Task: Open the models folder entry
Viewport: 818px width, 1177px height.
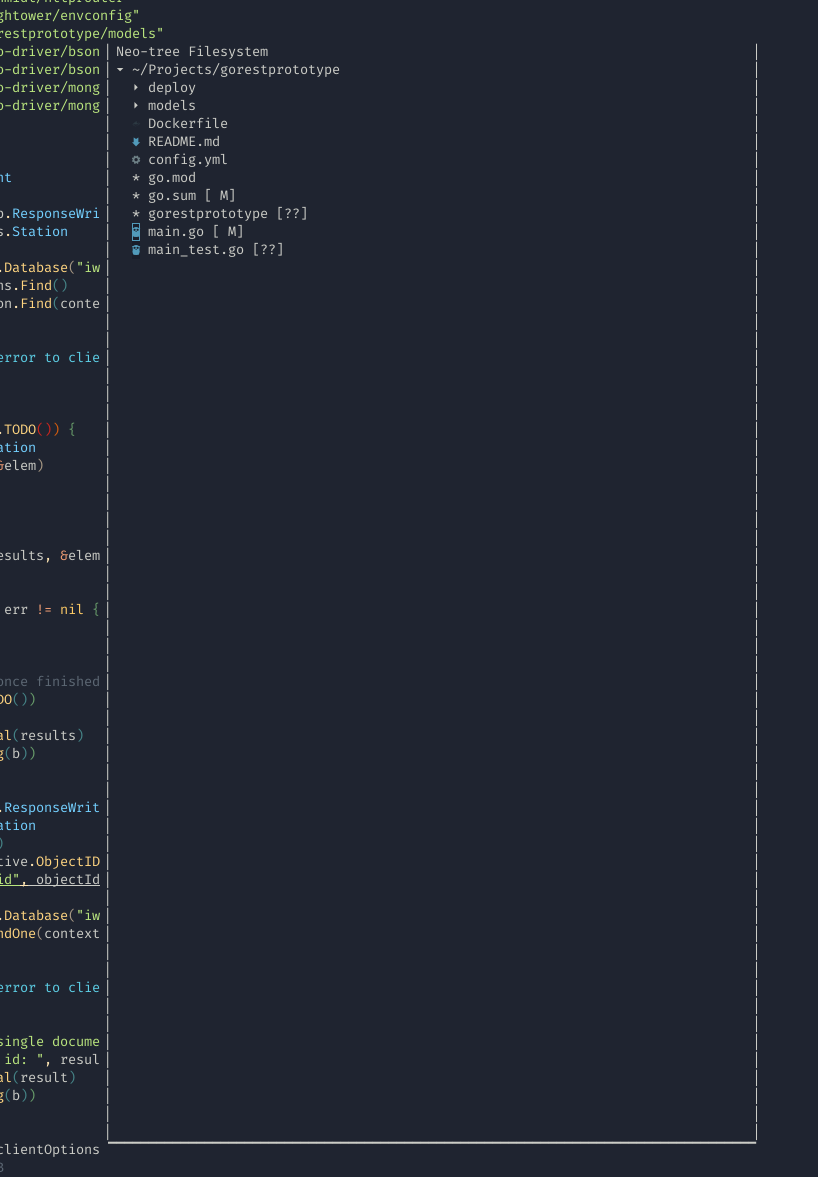Action: click(172, 106)
